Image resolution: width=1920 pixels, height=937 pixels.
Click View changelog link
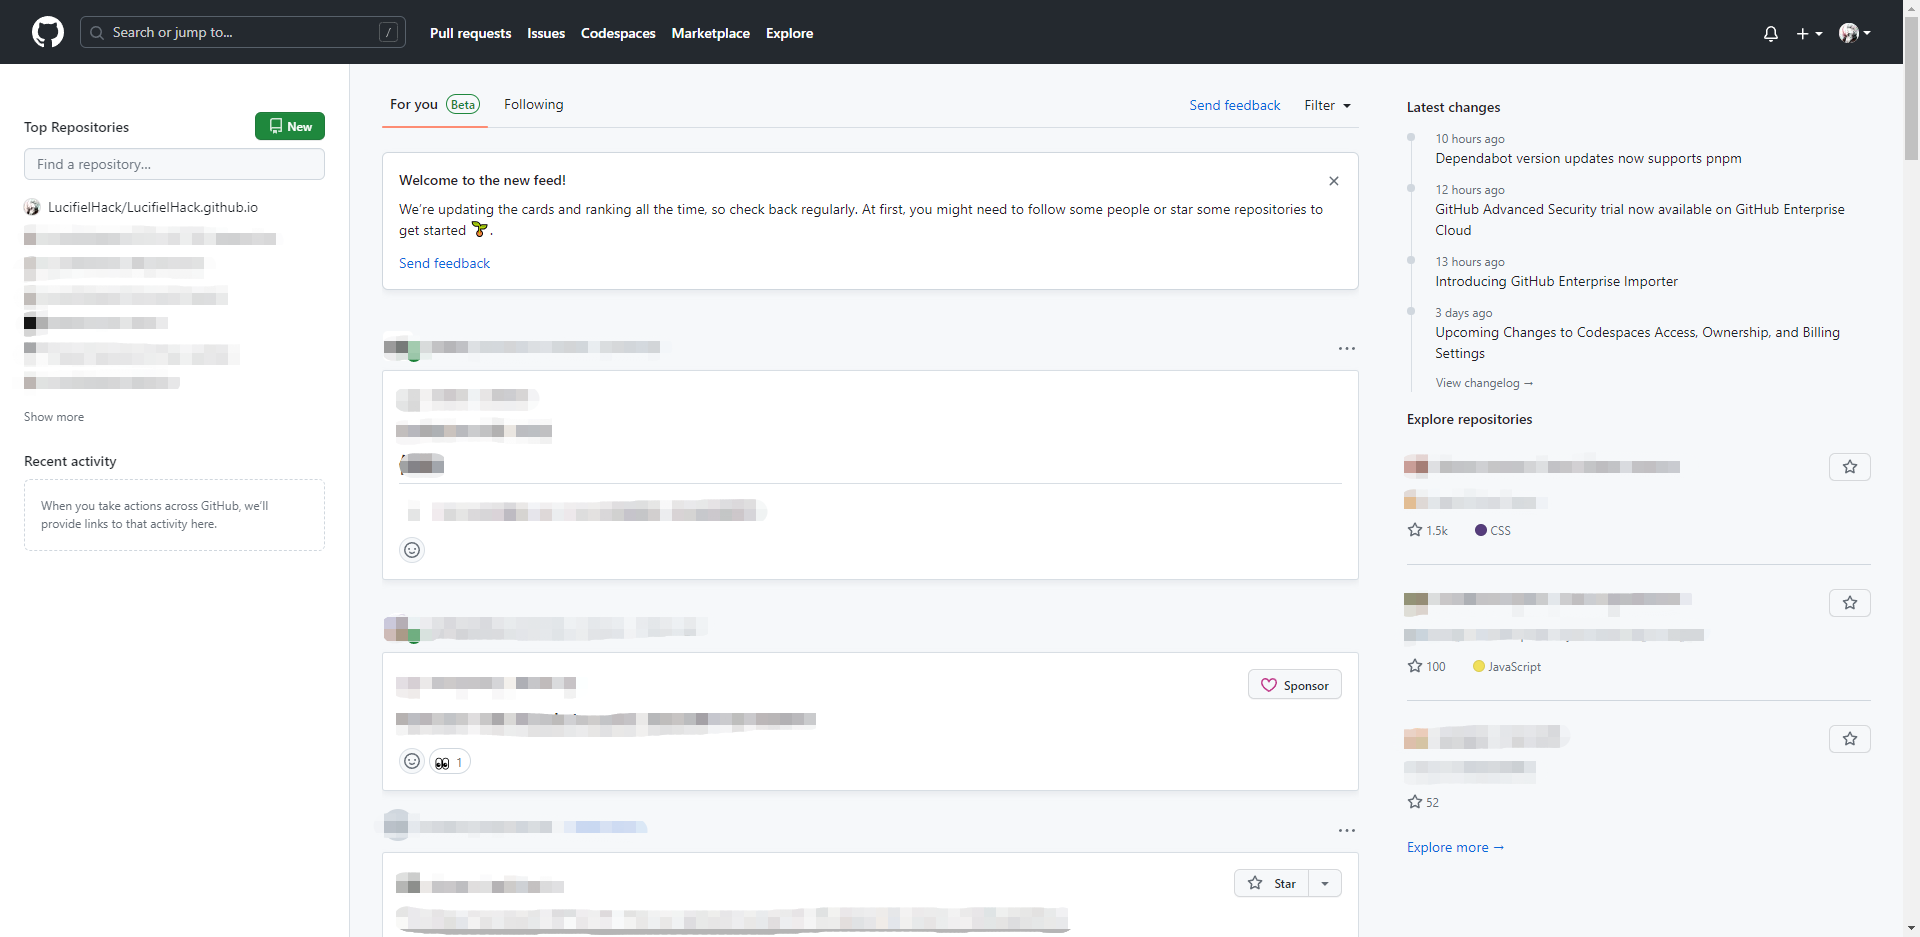tap(1484, 383)
